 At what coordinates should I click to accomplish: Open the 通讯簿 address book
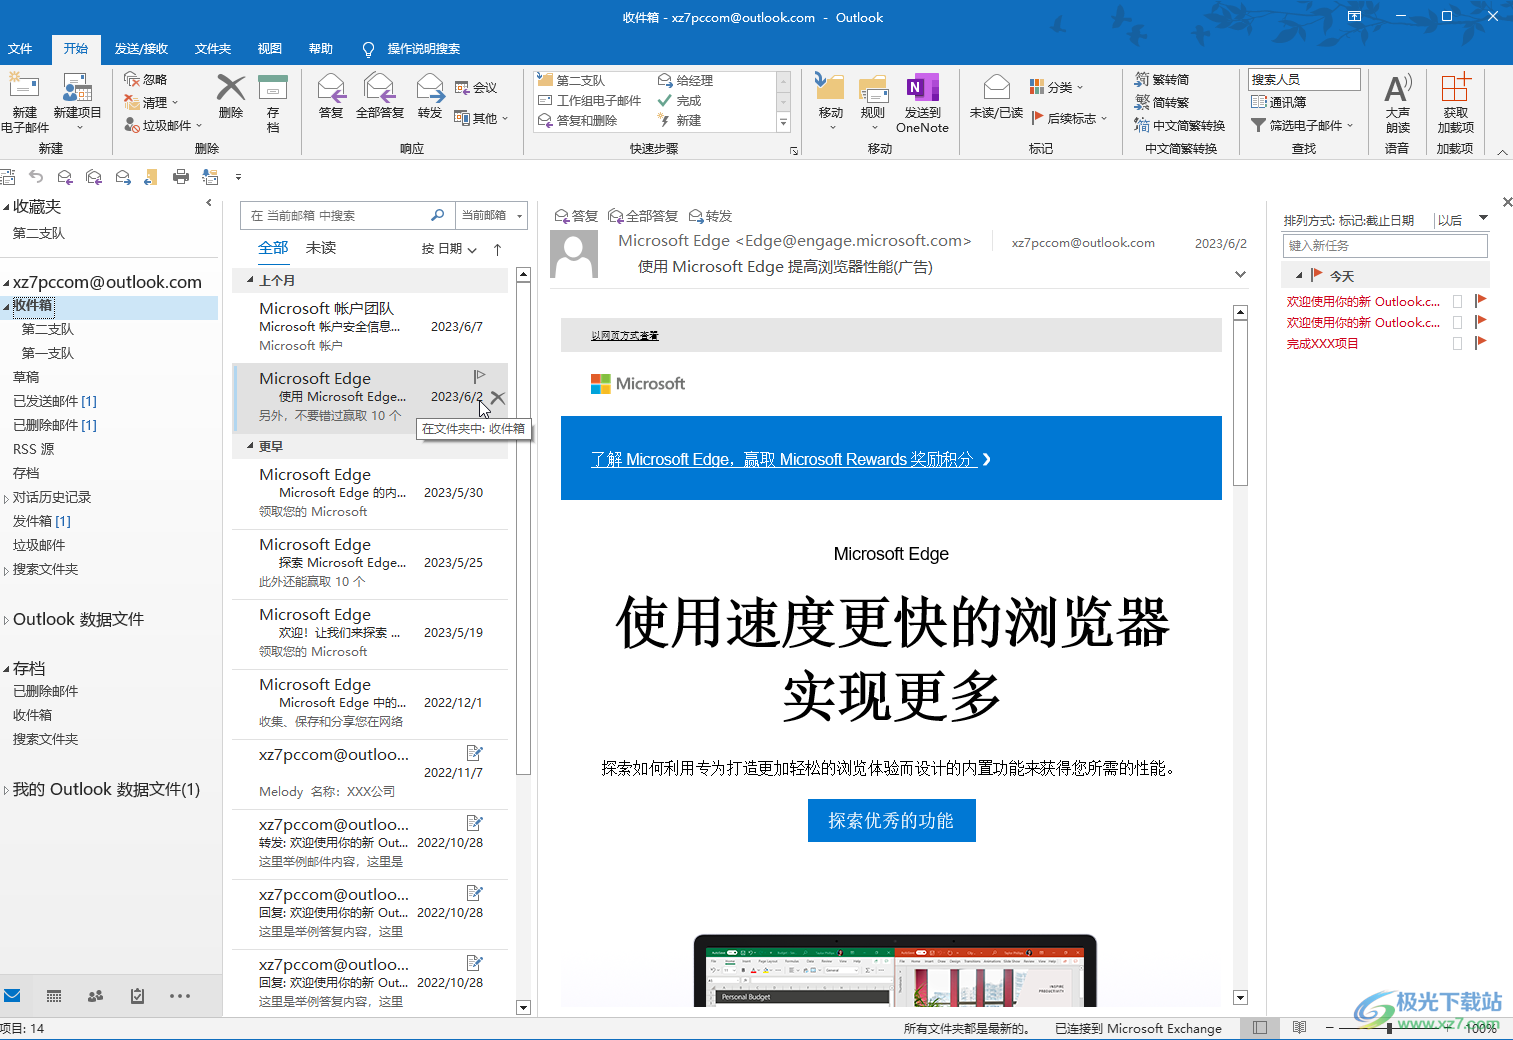(1279, 102)
